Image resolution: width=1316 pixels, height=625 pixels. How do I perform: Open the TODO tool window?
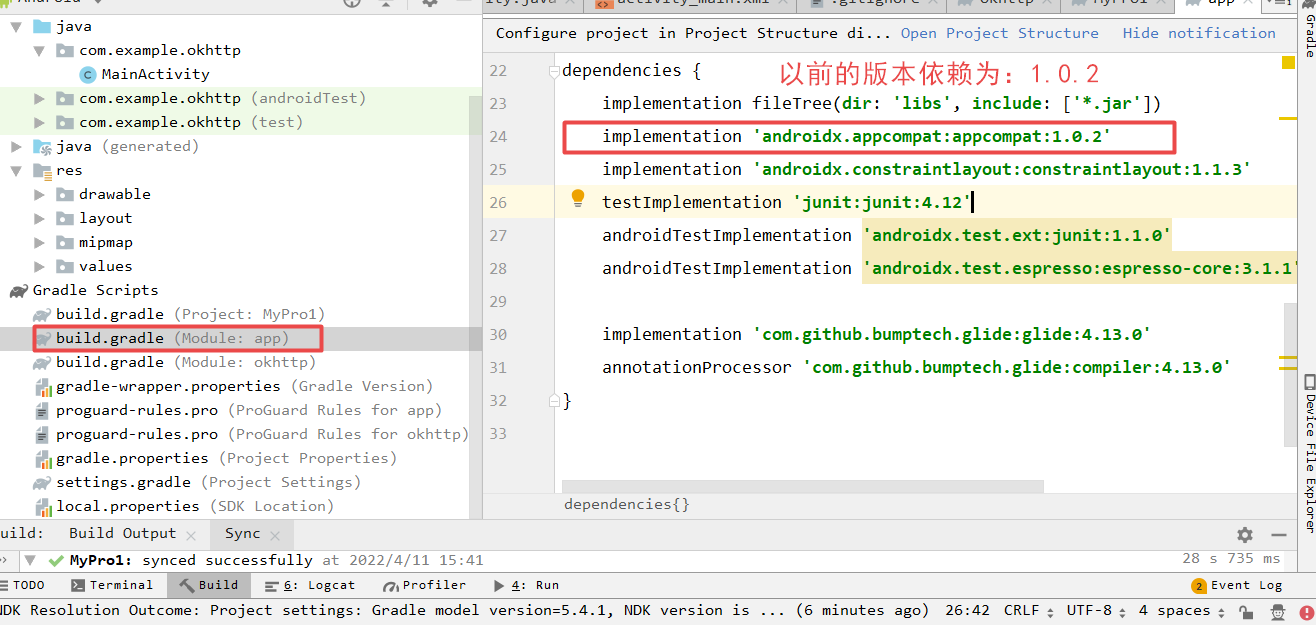click(27, 585)
